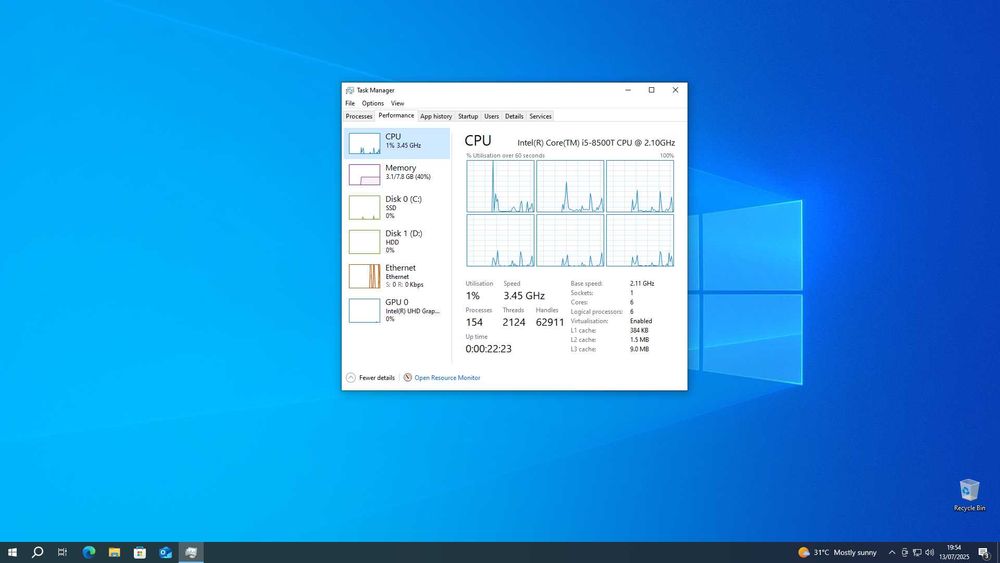Click the Virtualisation Enabled value
Viewport: 1000px width, 563px height.
click(641, 321)
